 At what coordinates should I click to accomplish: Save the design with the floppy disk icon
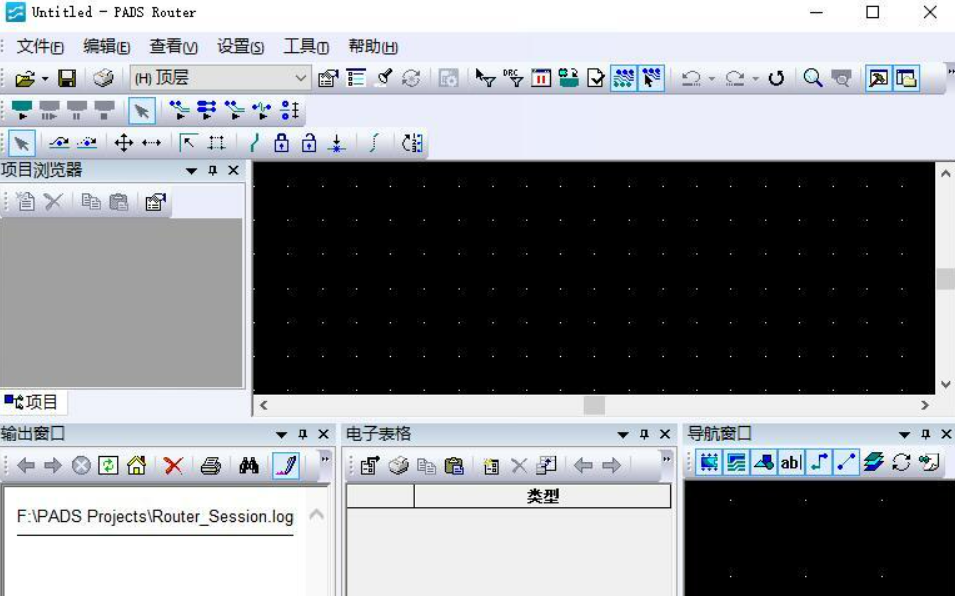(67, 79)
